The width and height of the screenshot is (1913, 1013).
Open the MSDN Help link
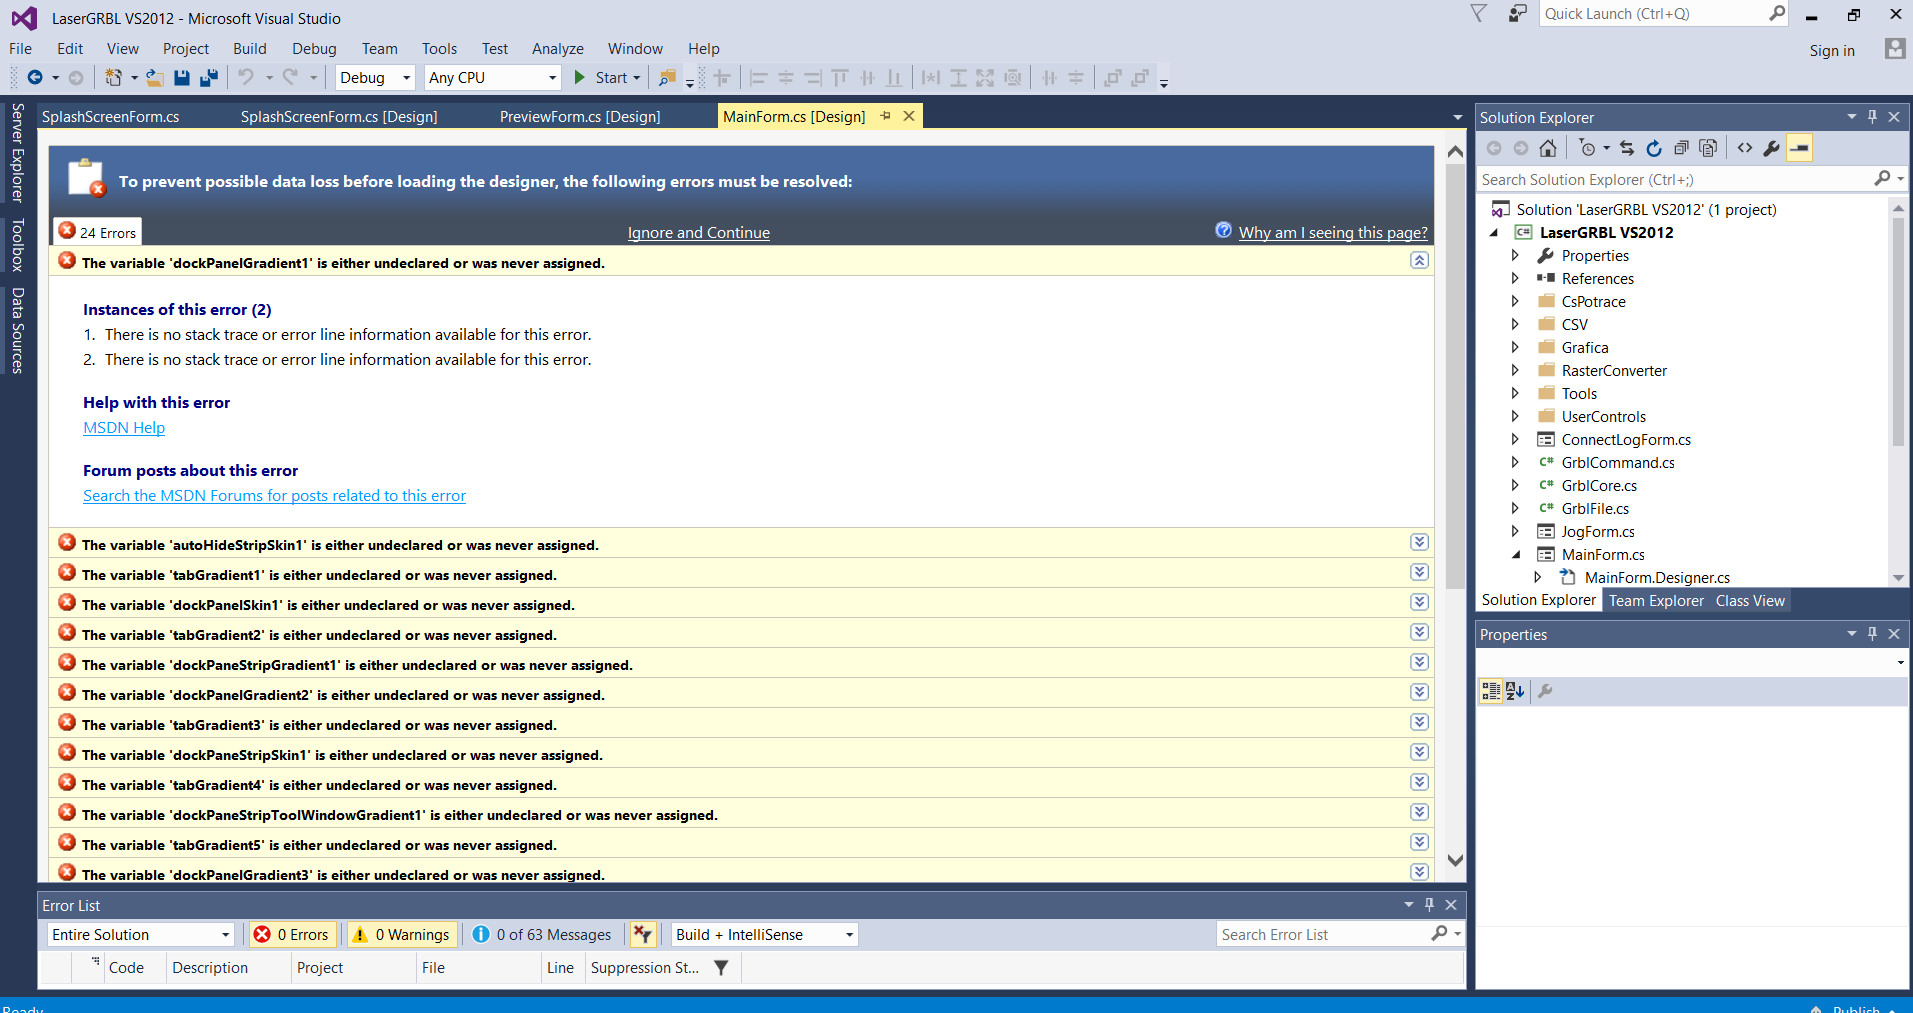(x=124, y=428)
